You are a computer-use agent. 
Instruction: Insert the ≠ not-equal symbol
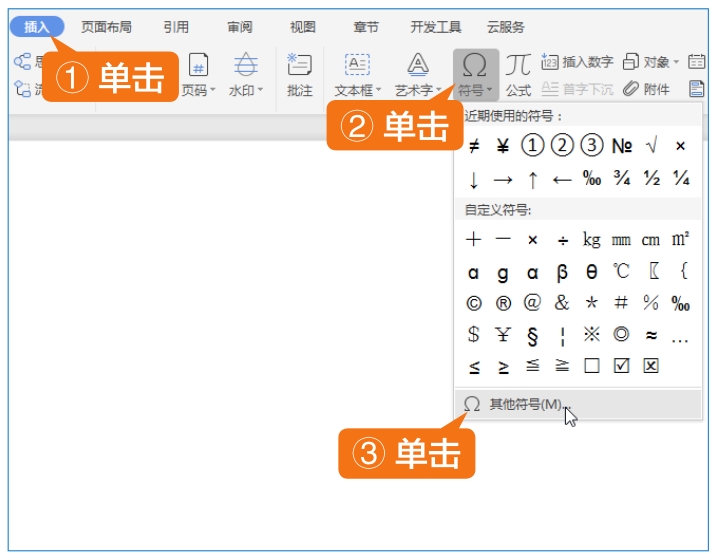pyautogui.click(x=474, y=146)
